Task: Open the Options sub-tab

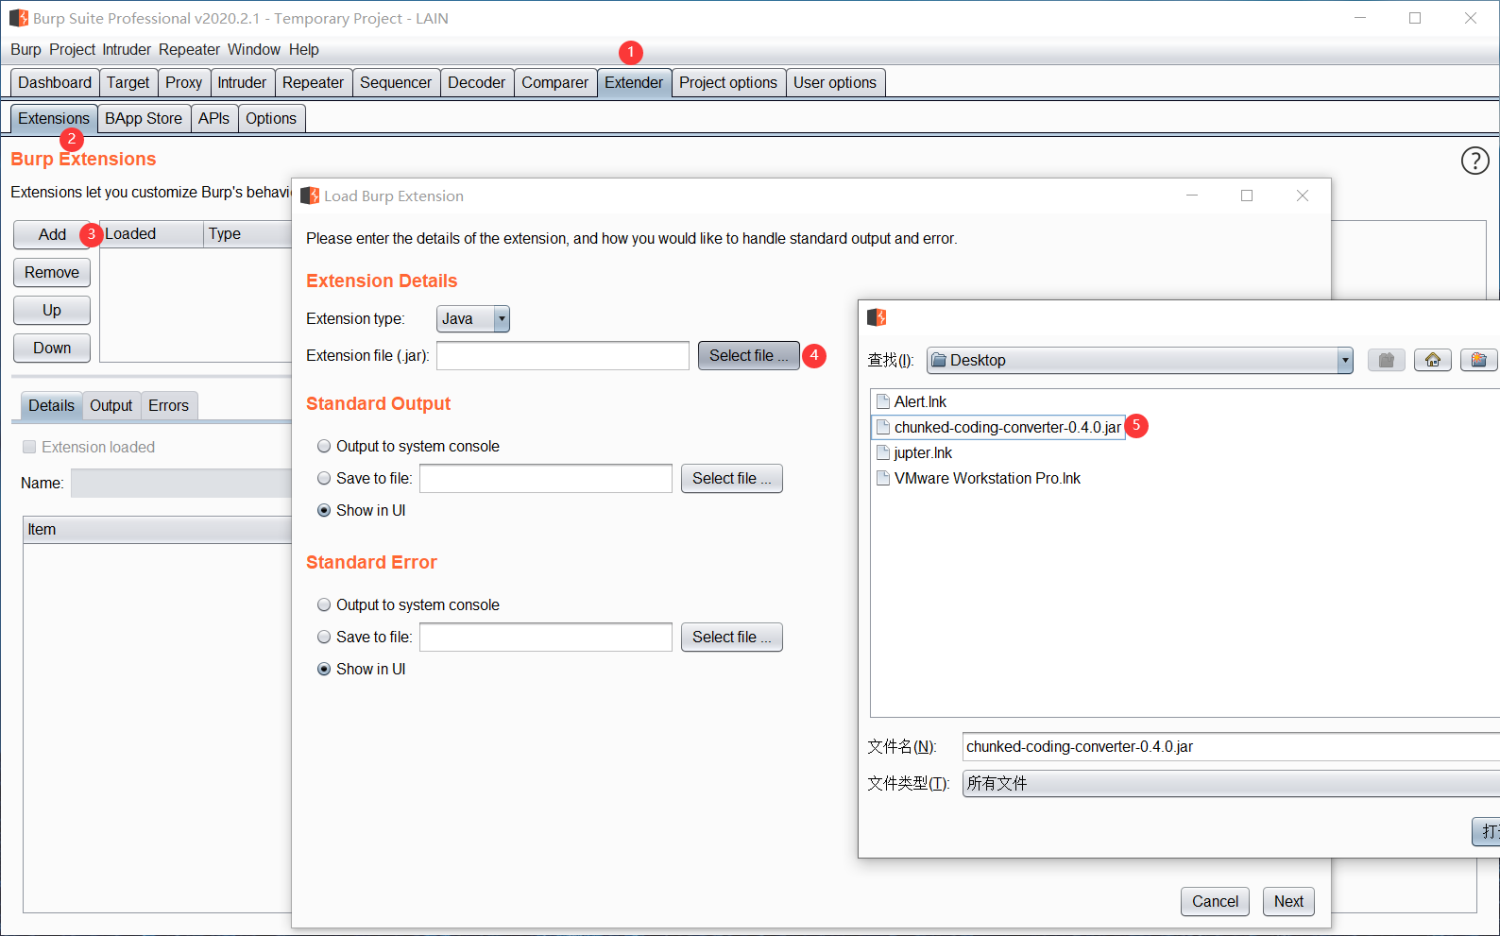Action: [271, 118]
